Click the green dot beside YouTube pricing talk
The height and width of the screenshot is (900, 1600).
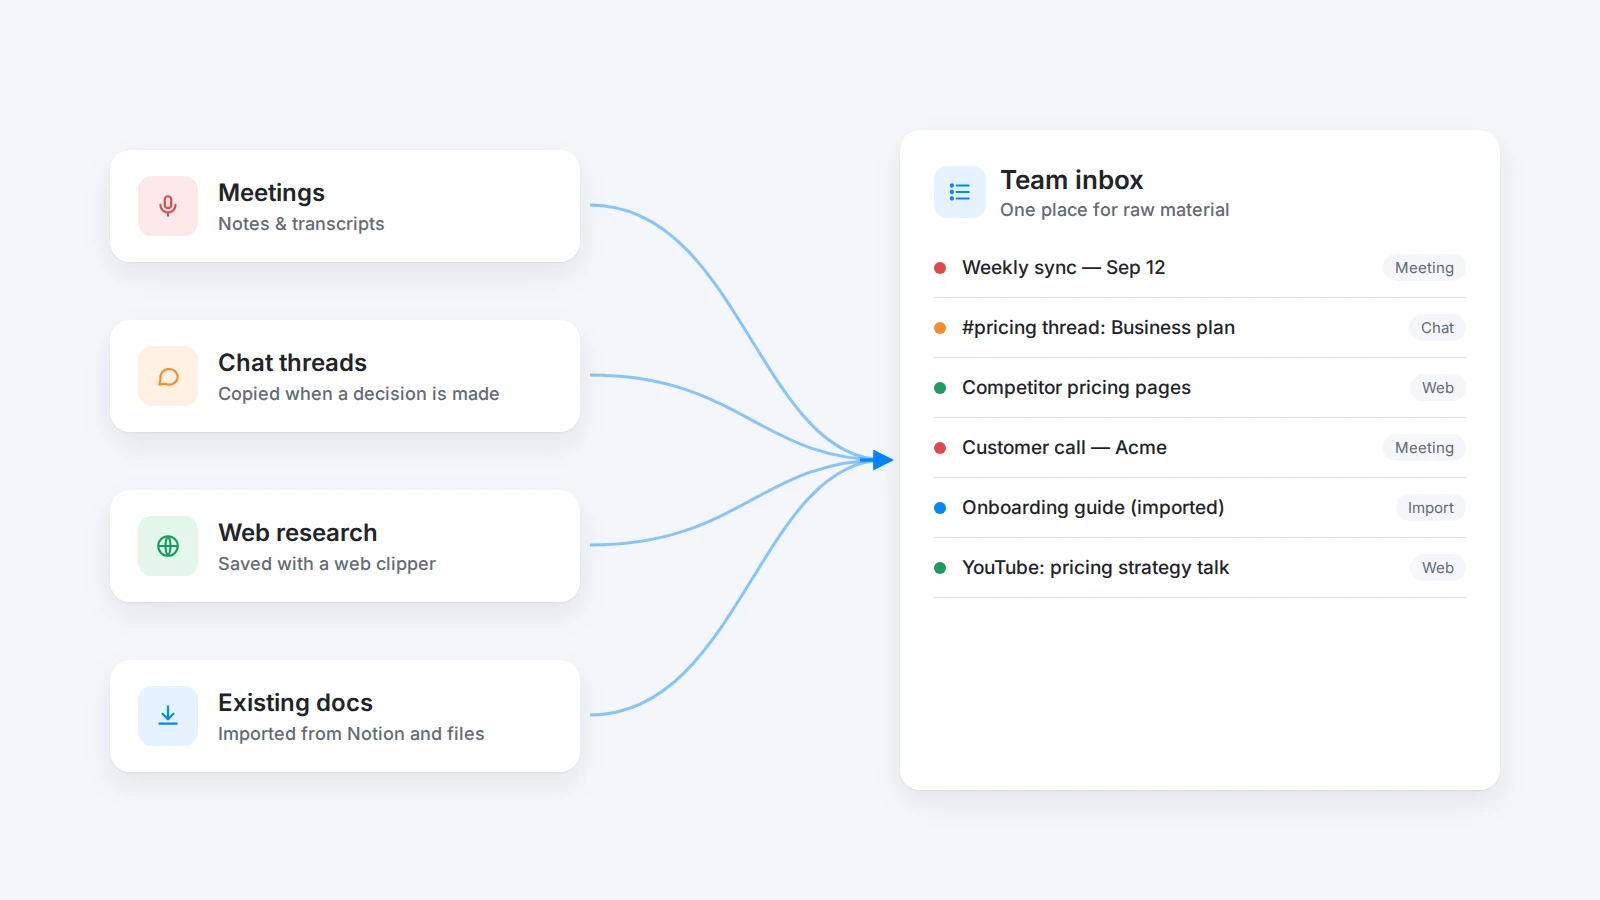[940, 568]
